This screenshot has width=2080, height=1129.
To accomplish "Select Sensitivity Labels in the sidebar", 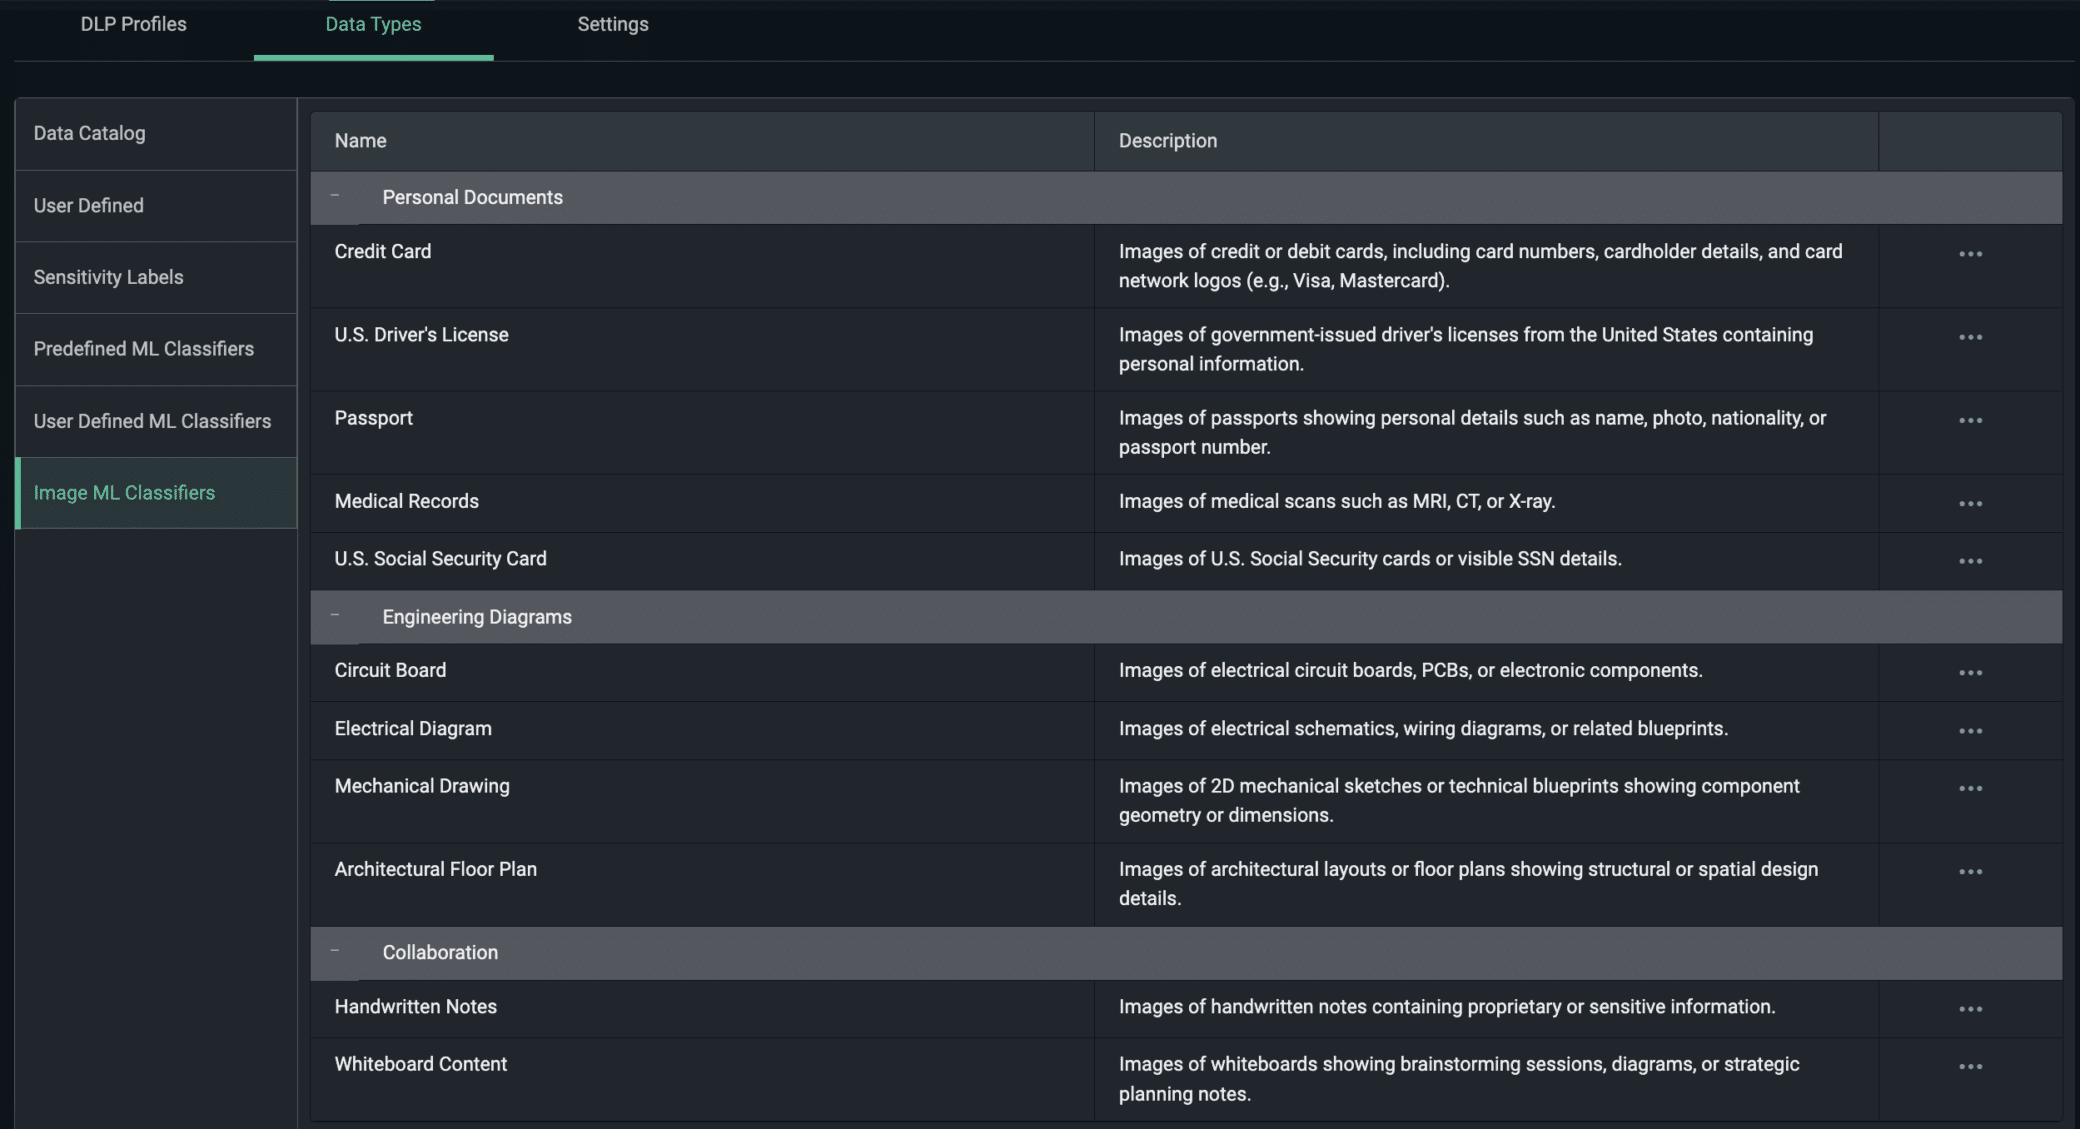I will (x=108, y=277).
